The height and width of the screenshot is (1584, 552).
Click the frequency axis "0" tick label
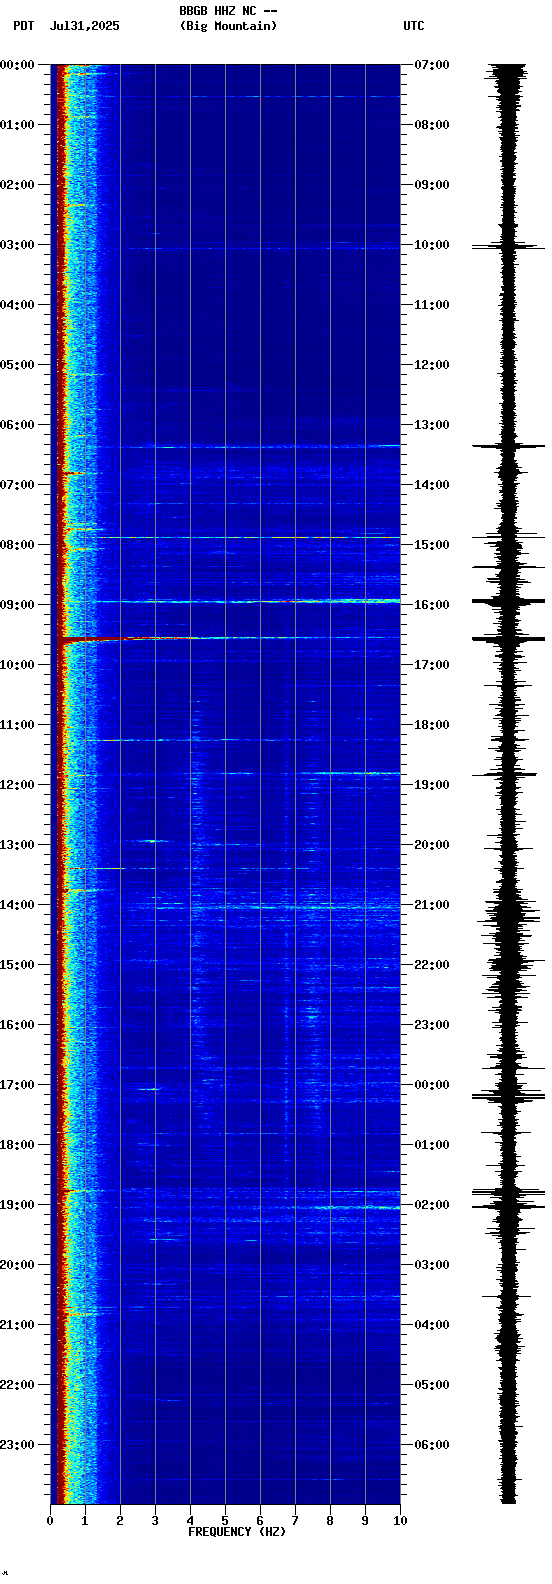50,1521
